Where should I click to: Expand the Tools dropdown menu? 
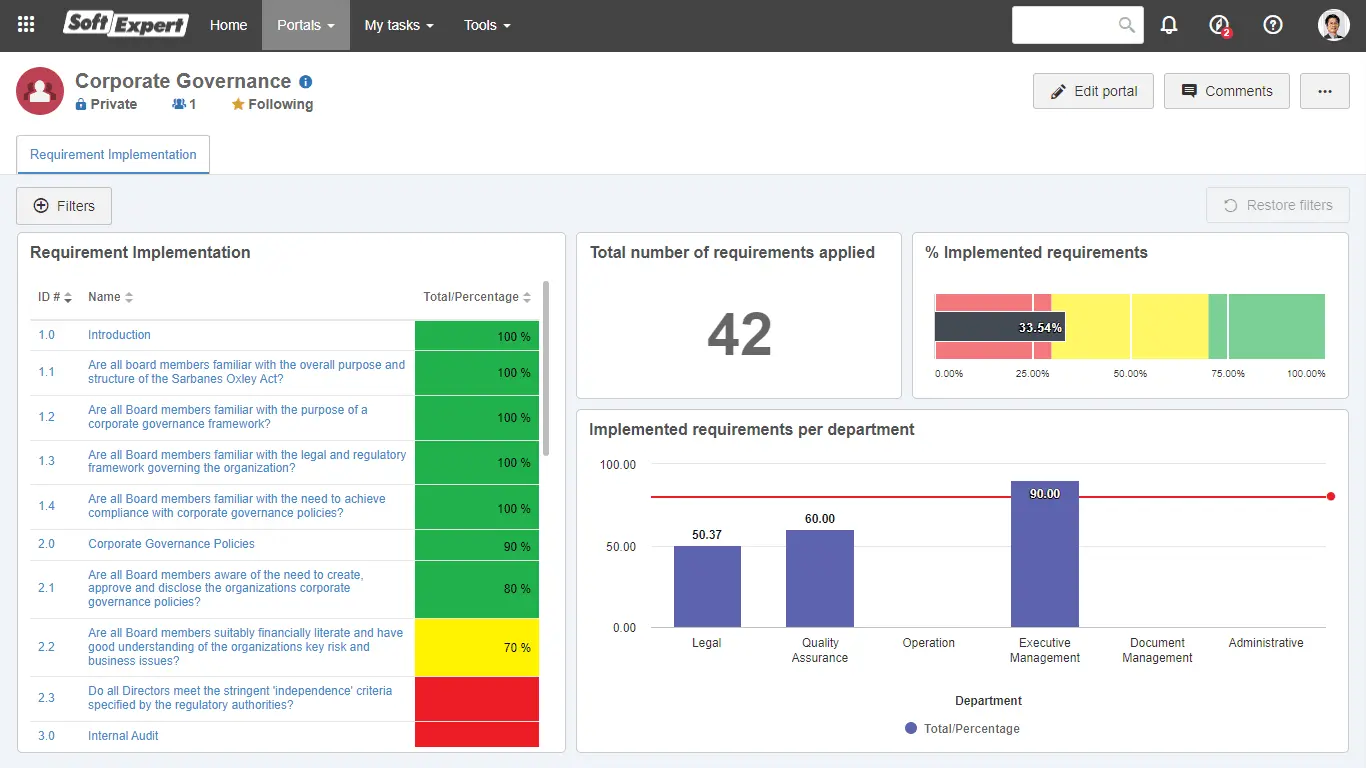(487, 25)
